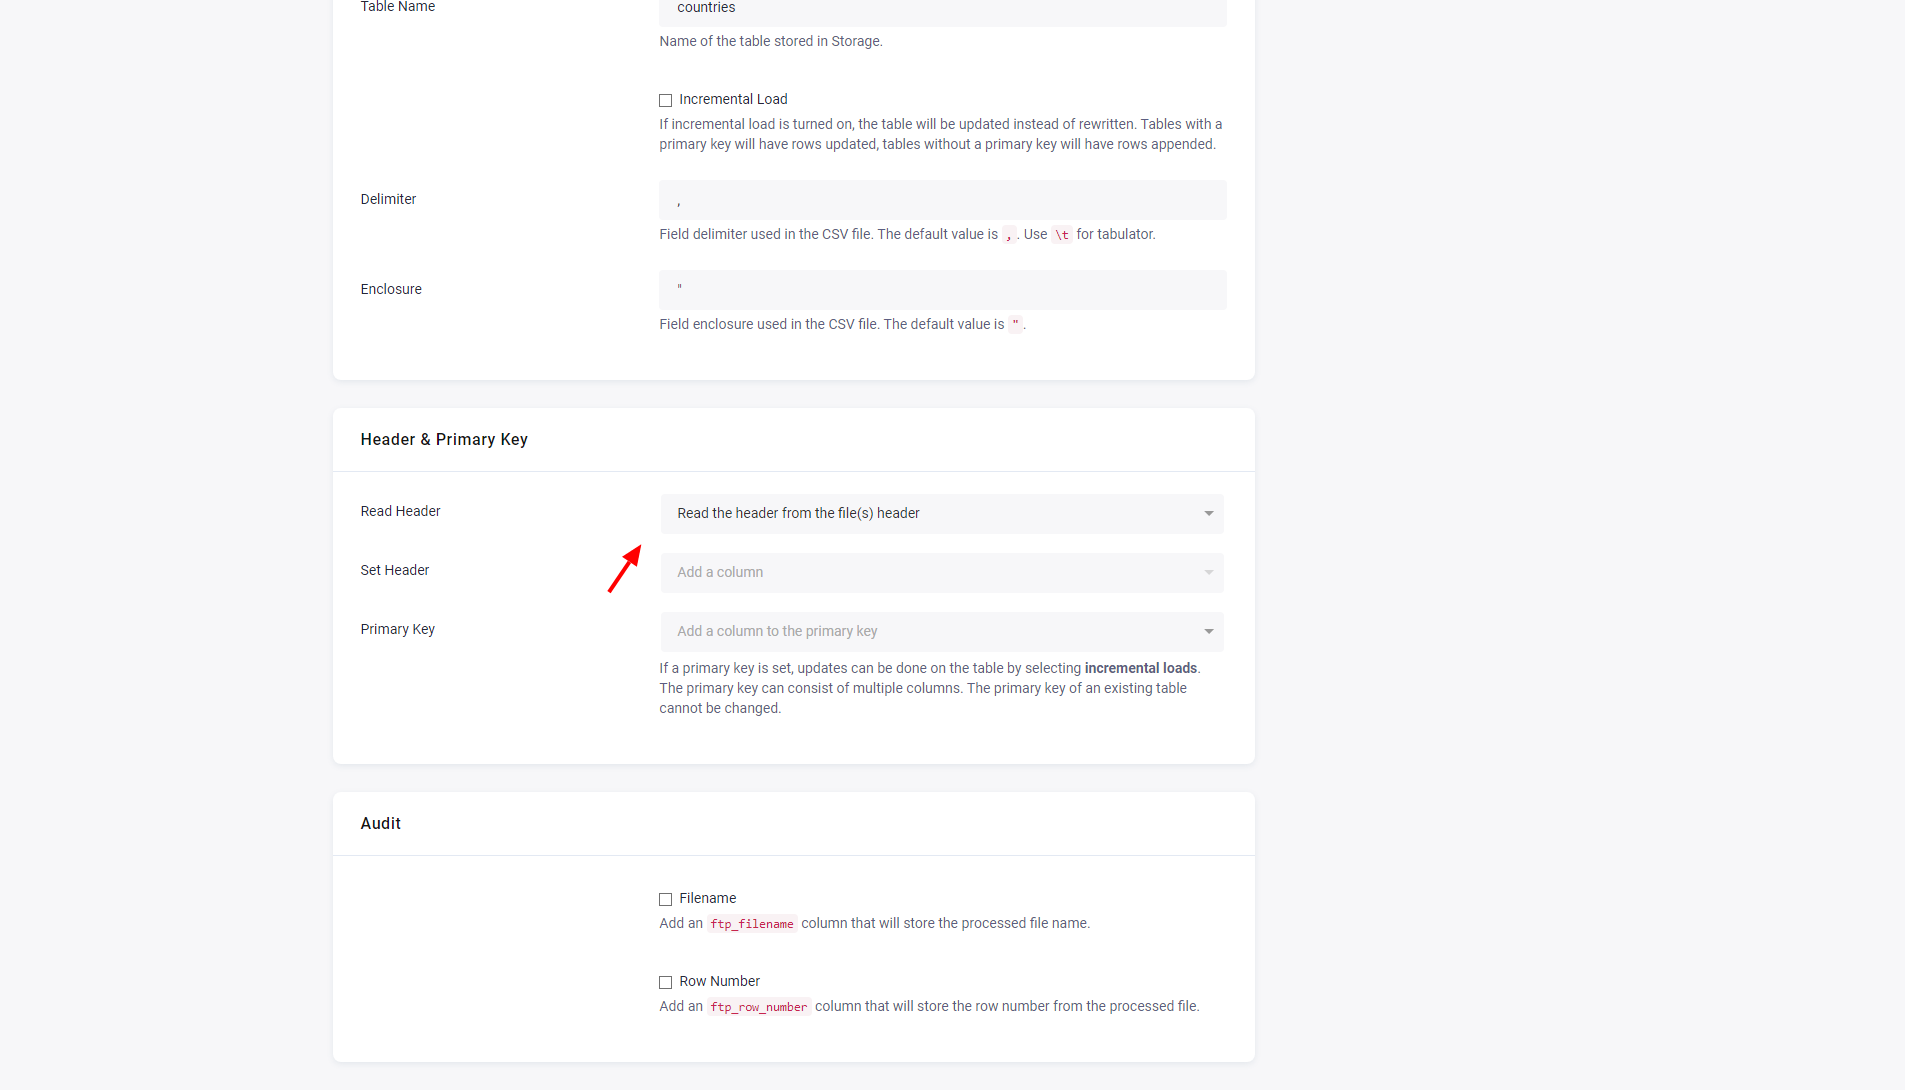Click the ftp_filename code text
This screenshot has width=1920, height=1090.
click(x=752, y=924)
